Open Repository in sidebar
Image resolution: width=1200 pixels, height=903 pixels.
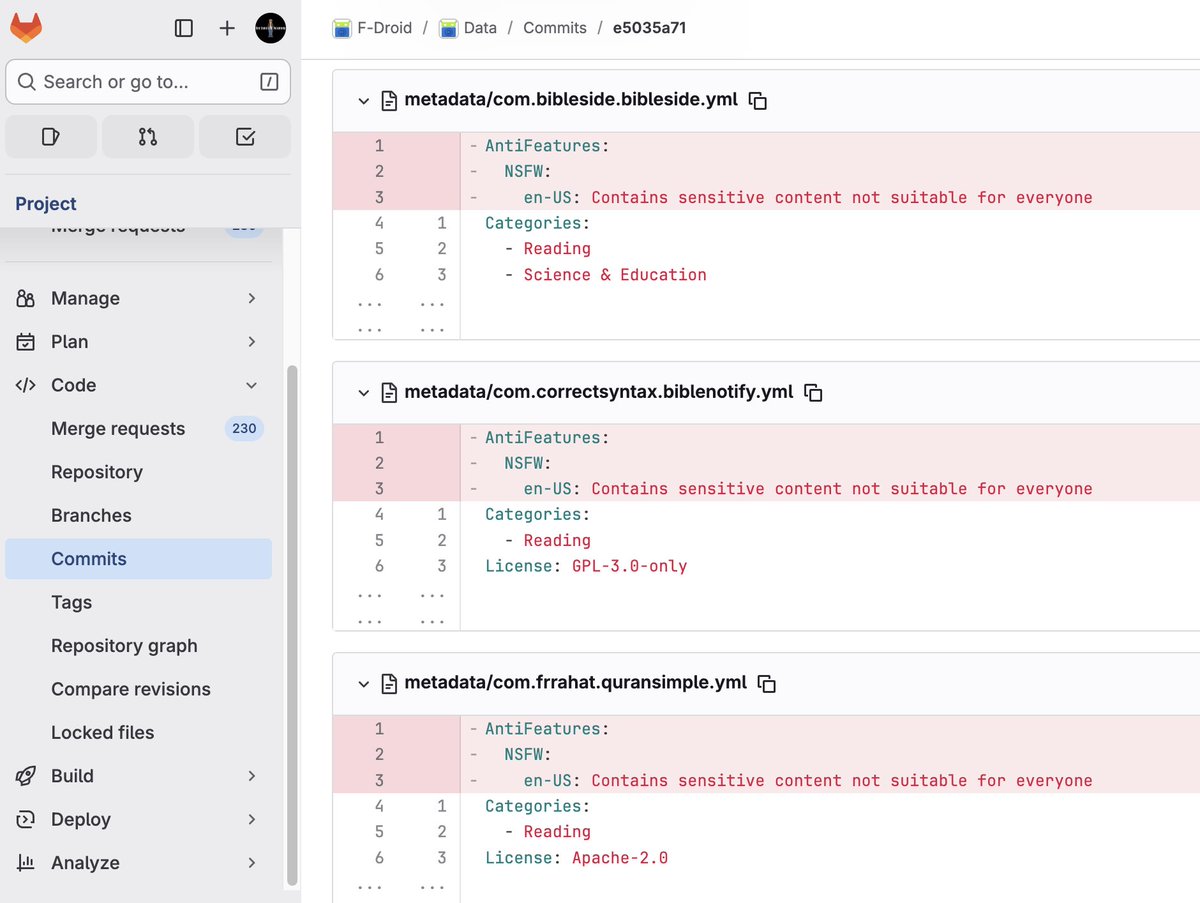coord(138,472)
